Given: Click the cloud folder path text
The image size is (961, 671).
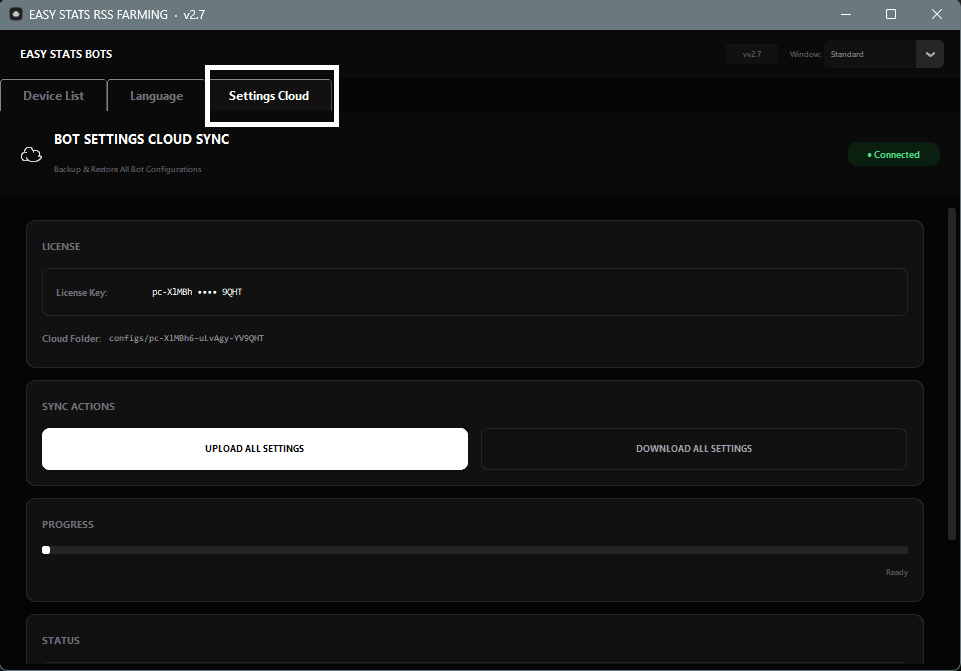Looking at the screenshot, I should [186, 338].
